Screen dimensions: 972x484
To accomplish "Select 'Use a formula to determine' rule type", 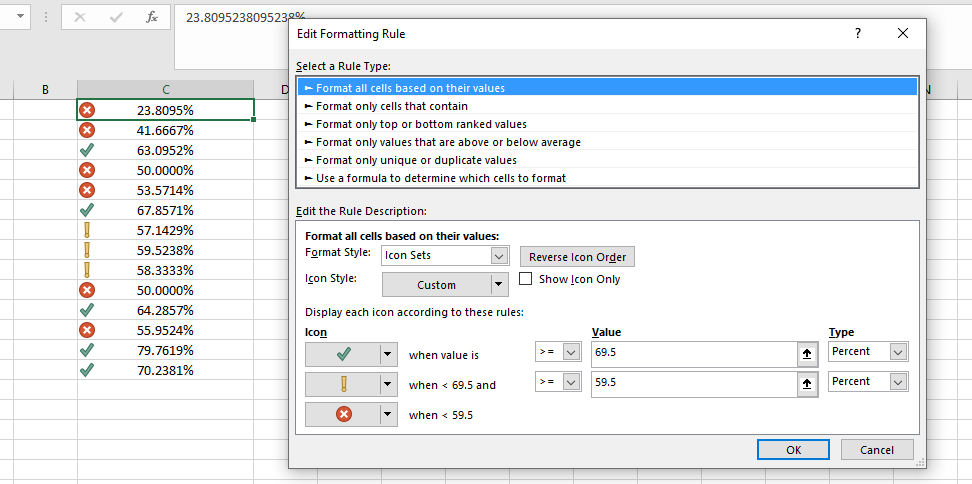I will point(441,178).
